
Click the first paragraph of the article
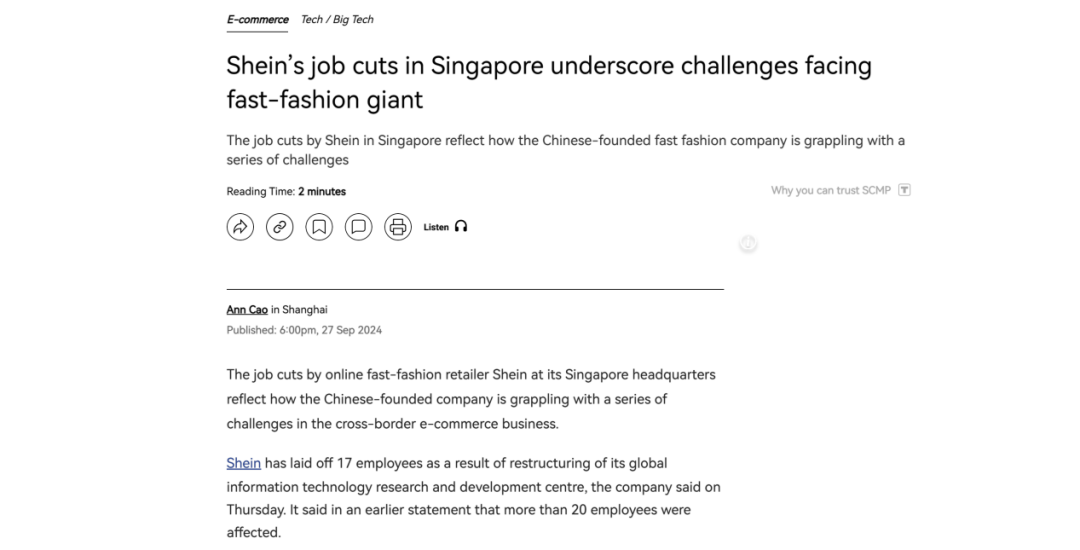(470, 399)
